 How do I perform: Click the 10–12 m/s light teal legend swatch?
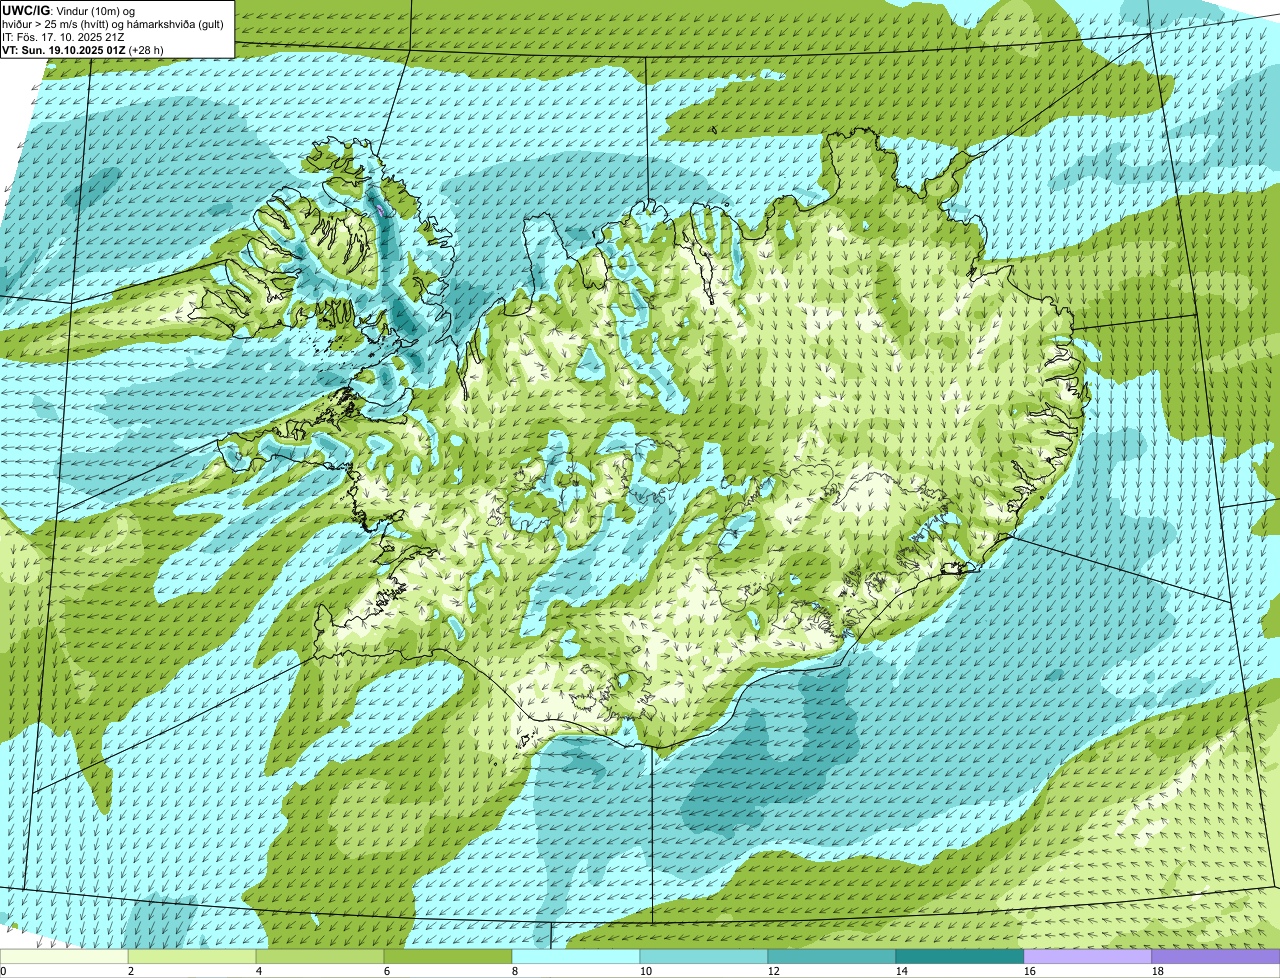click(704, 956)
